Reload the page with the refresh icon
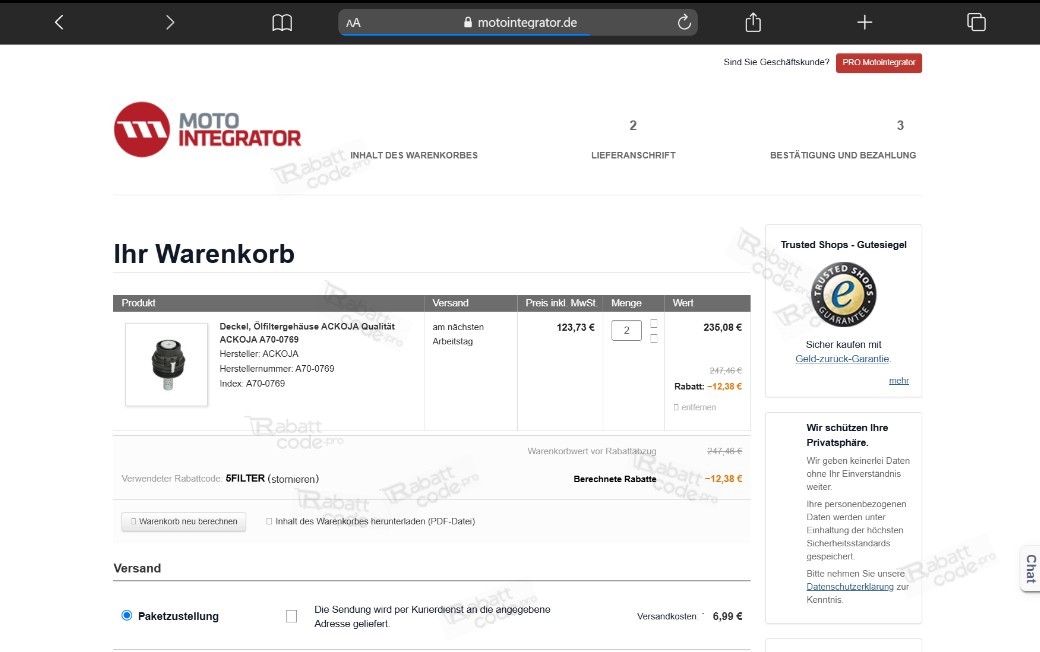The height and width of the screenshot is (652, 1040). [684, 23]
